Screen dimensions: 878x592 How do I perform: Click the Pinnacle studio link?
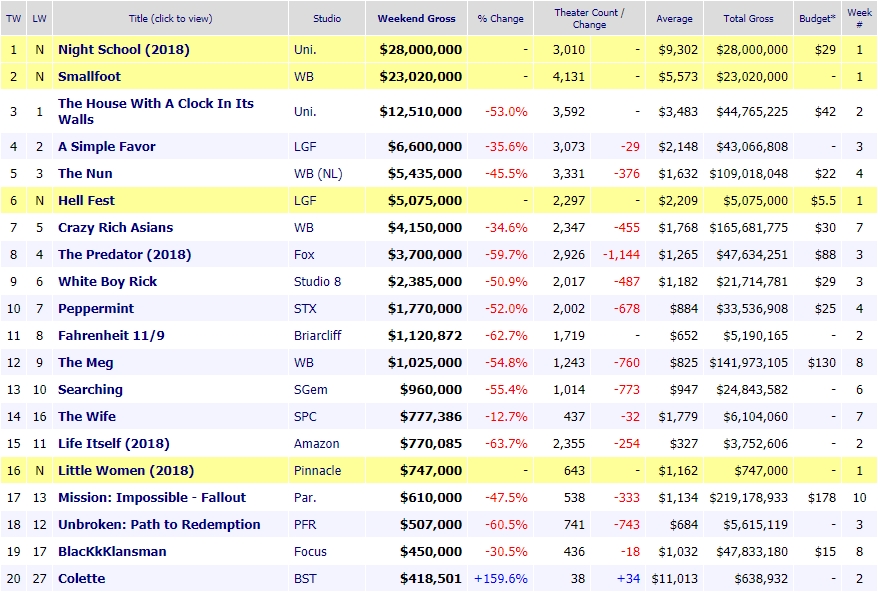pyautogui.click(x=317, y=470)
